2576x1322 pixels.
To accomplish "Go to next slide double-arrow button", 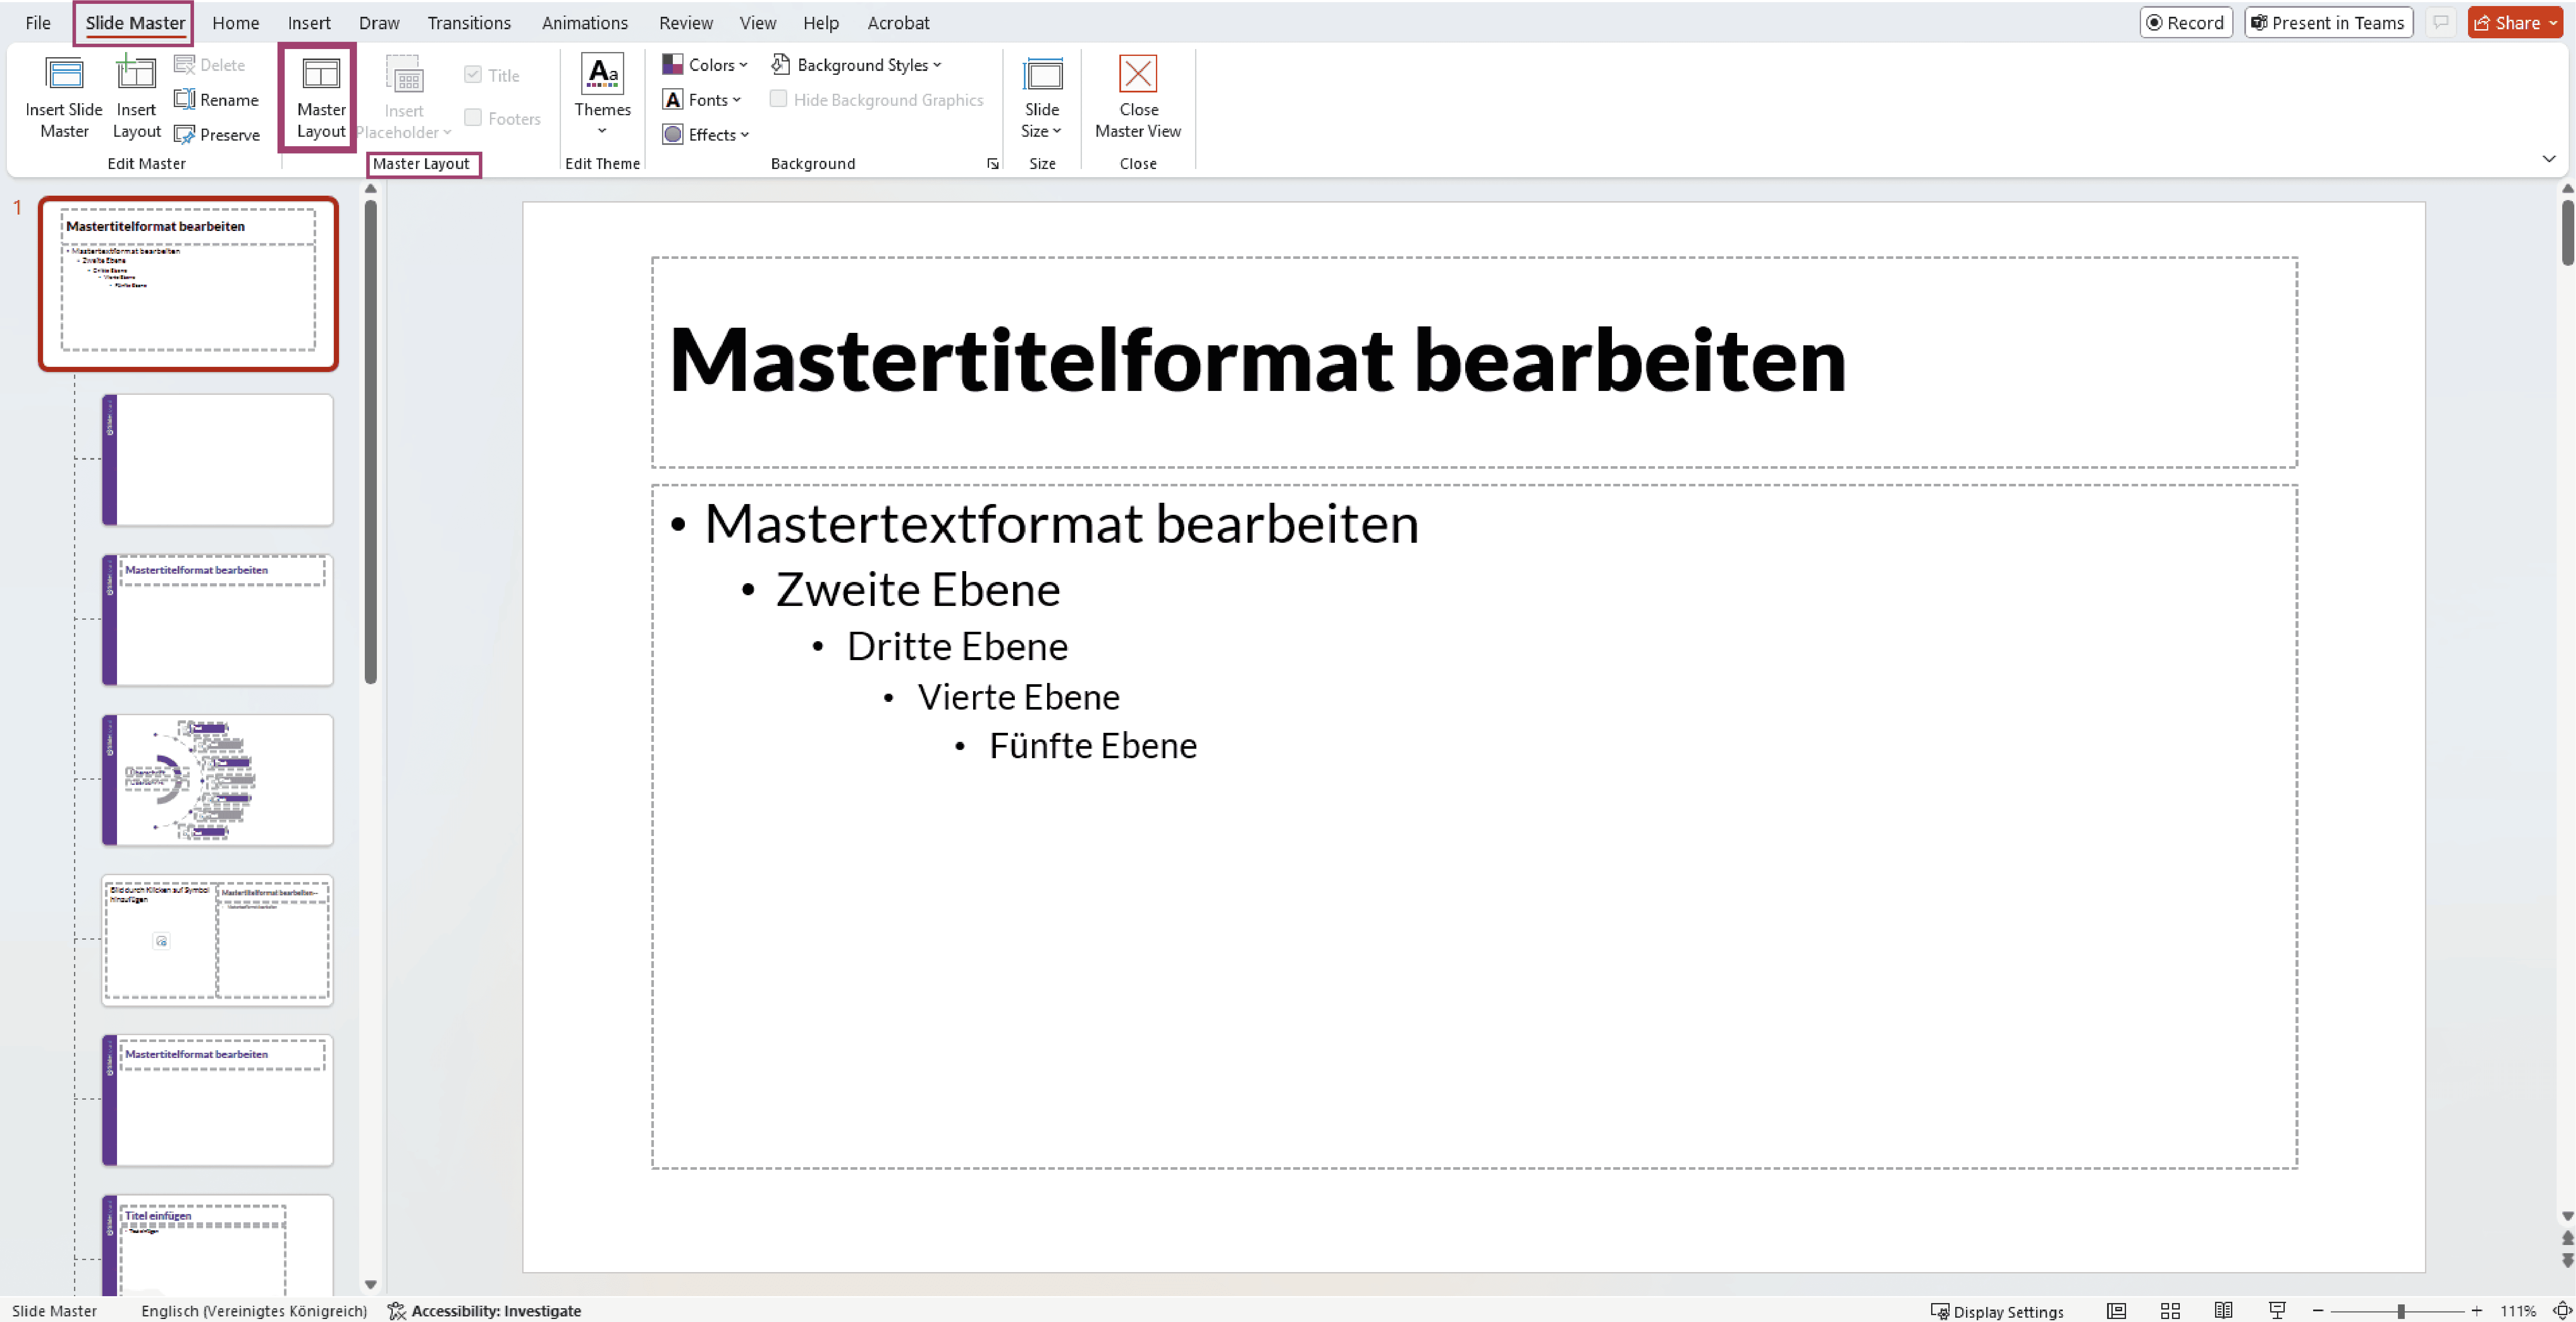I will click(x=2567, y=1261).
